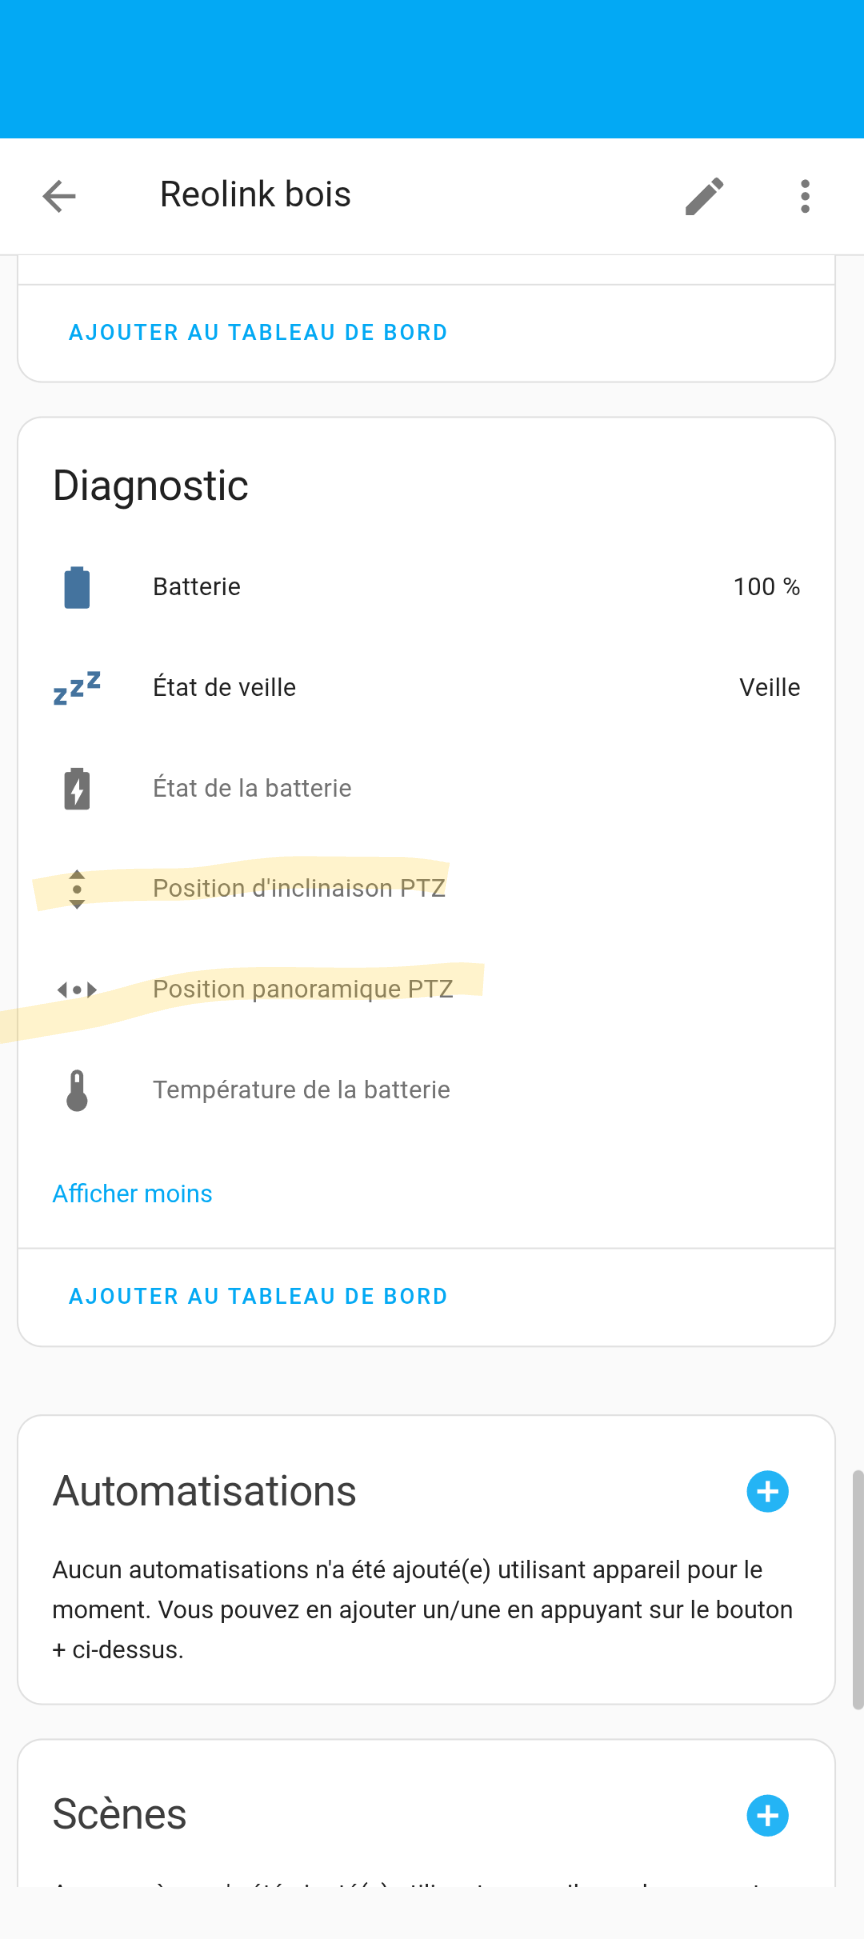Open the three-dot overflow menu
The image size is (864, 1939).
pos(805,196)
